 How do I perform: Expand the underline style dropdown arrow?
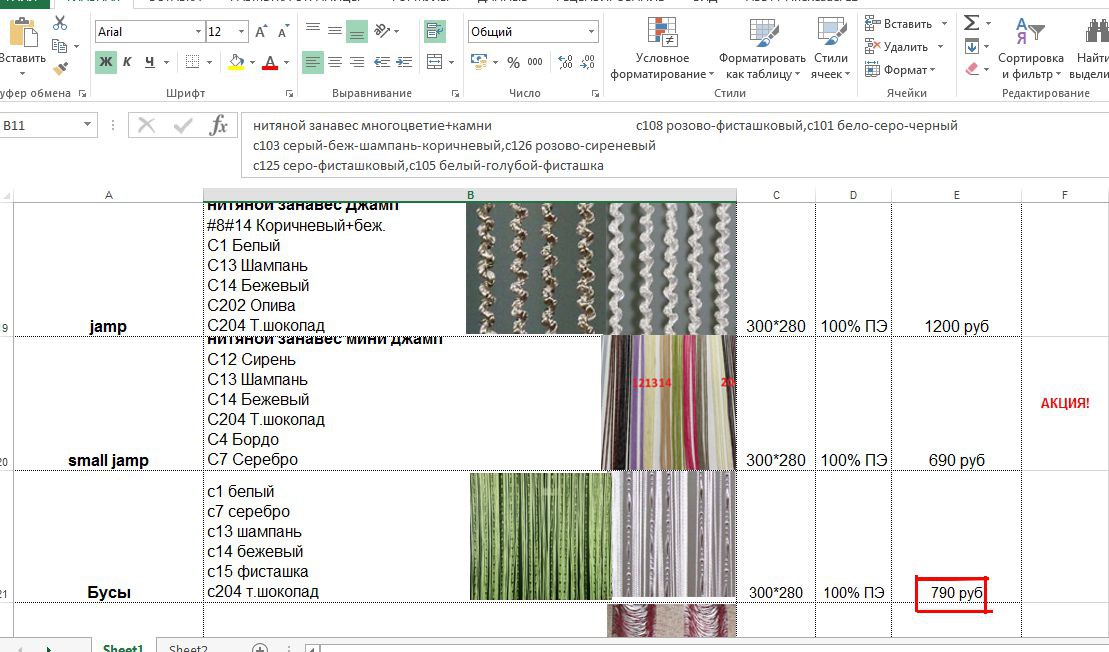(166, 62)
